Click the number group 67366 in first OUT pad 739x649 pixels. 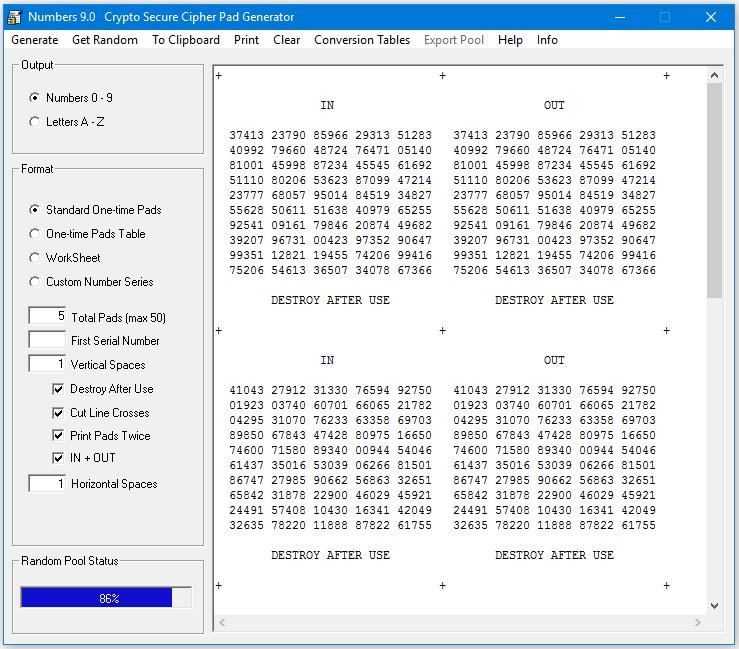point(638,270)
